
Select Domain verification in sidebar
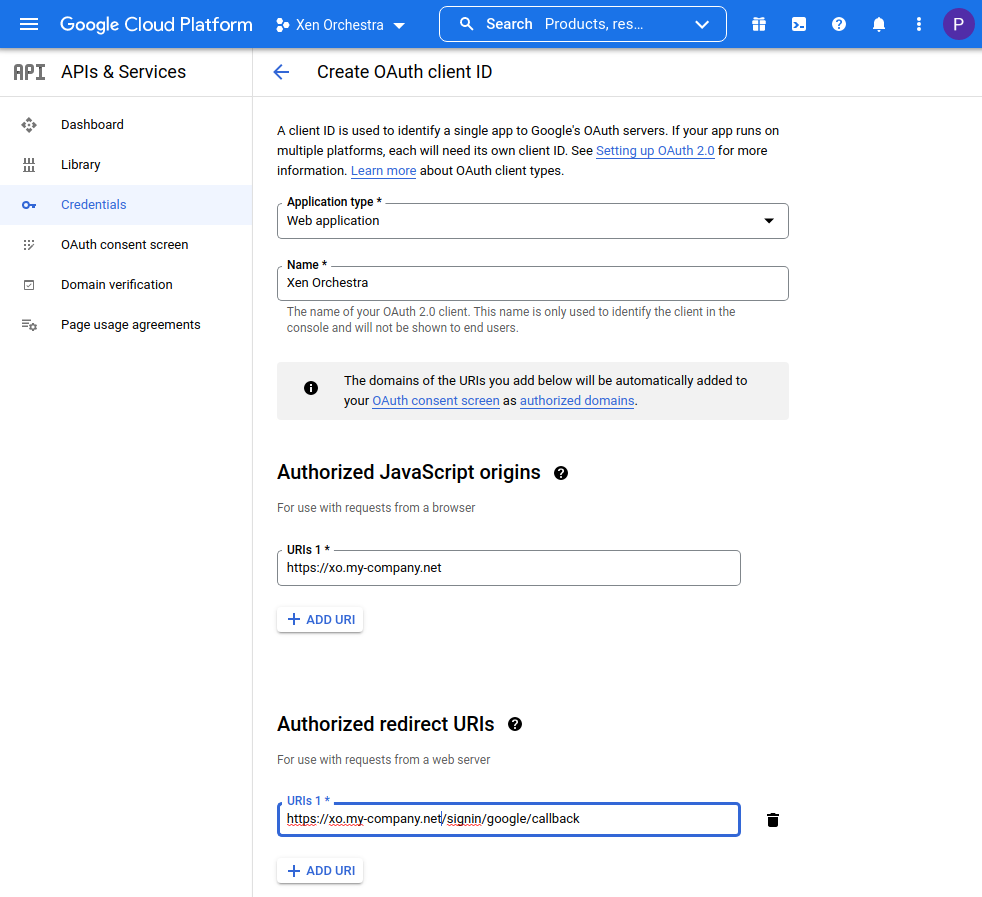116,285
